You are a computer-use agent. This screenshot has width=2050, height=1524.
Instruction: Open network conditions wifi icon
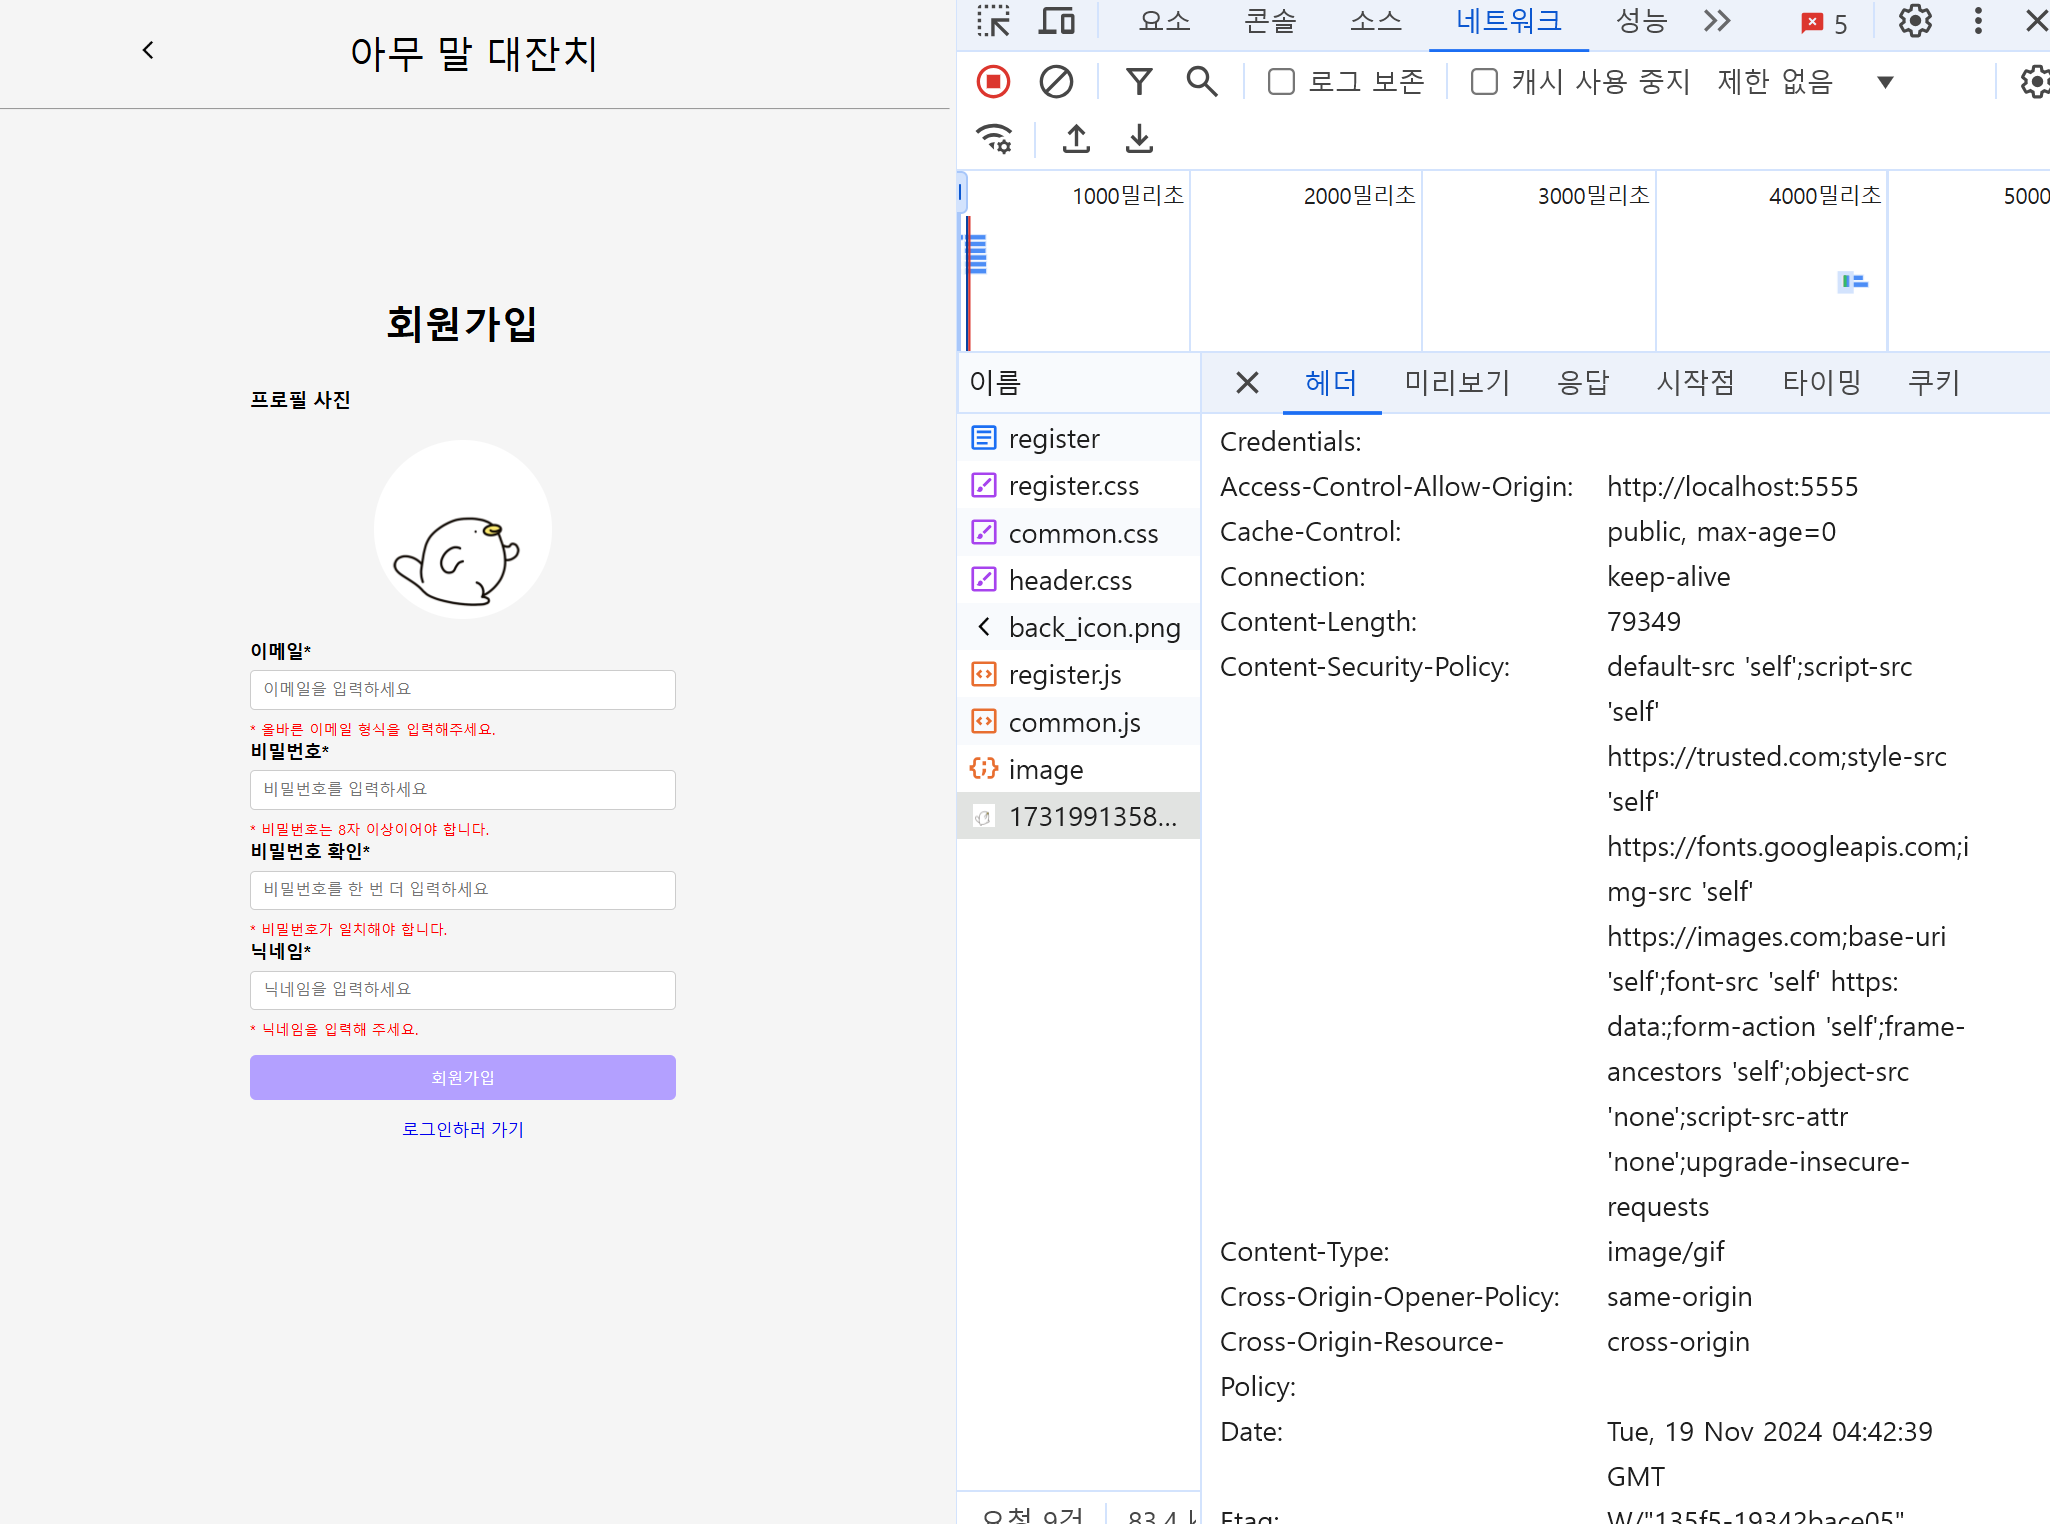pos(994,139)
